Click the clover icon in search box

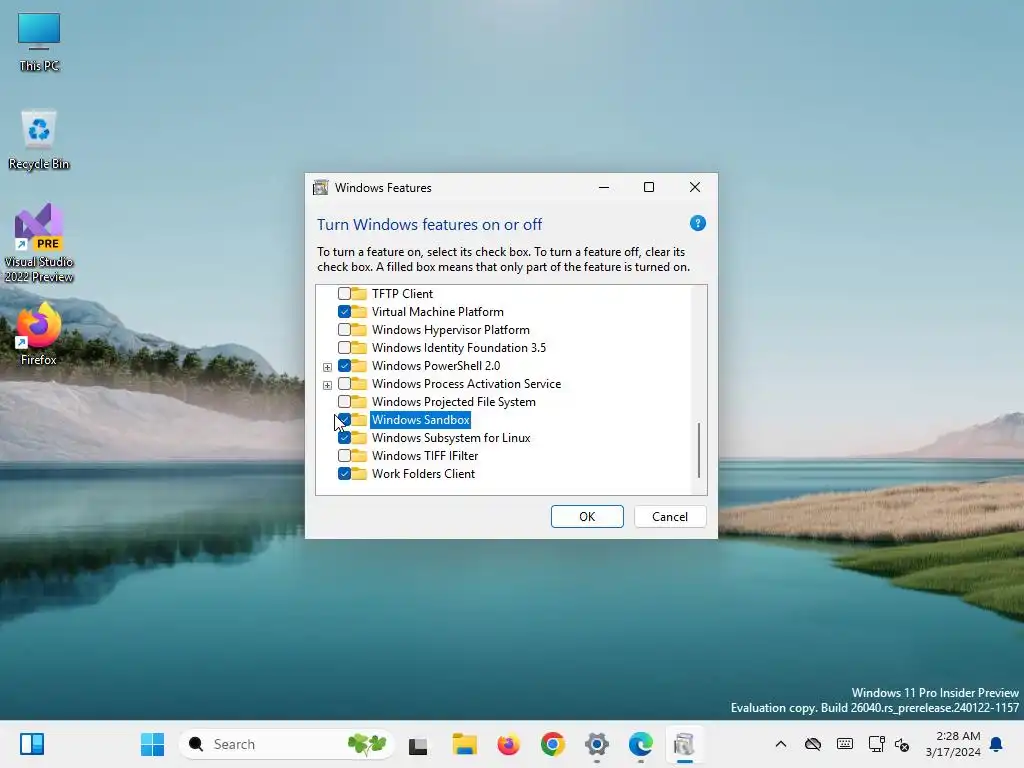366,744
